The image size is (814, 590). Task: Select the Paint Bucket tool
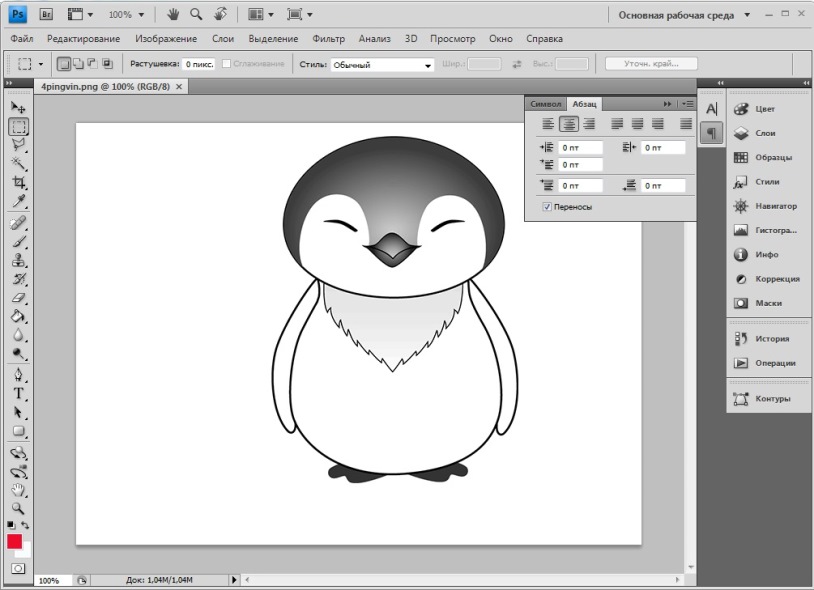(18, 316)
